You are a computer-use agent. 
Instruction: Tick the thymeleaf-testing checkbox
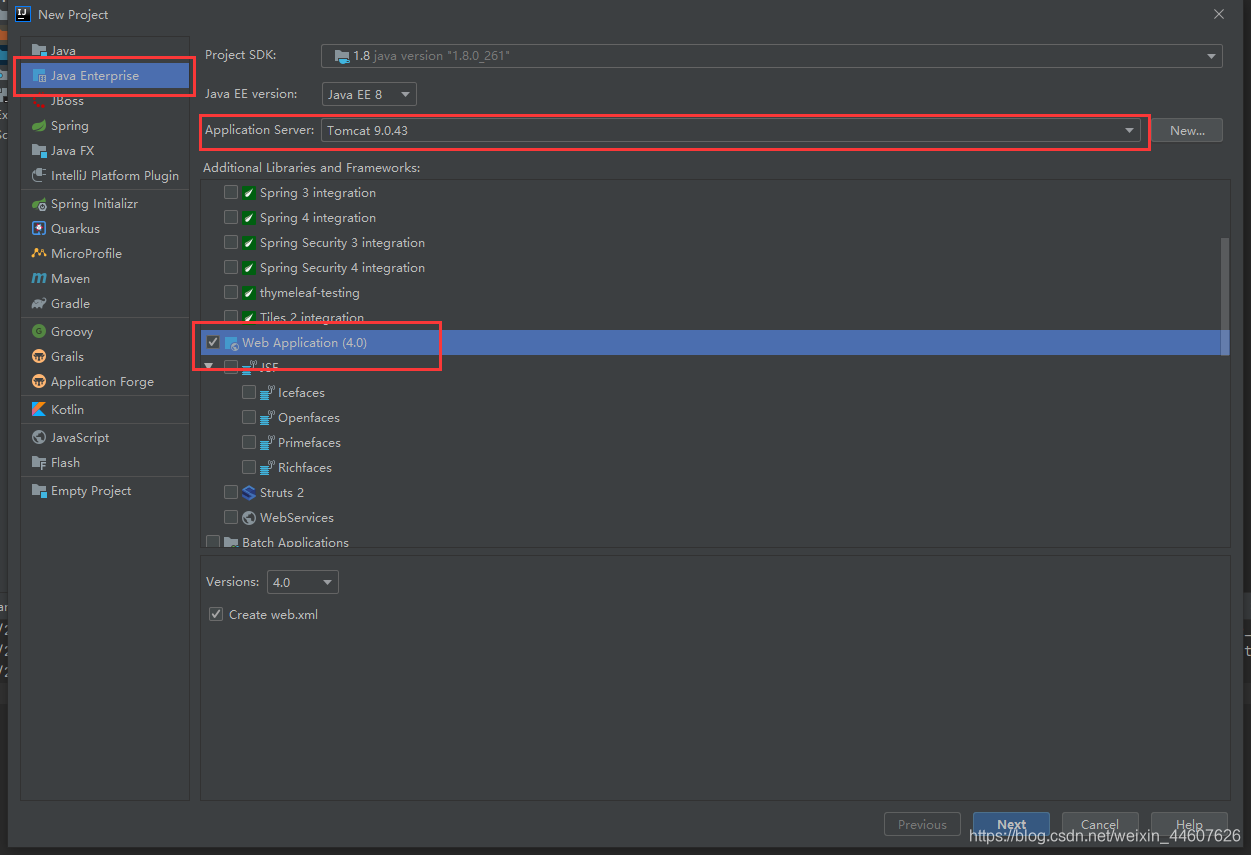click(231, 292)
